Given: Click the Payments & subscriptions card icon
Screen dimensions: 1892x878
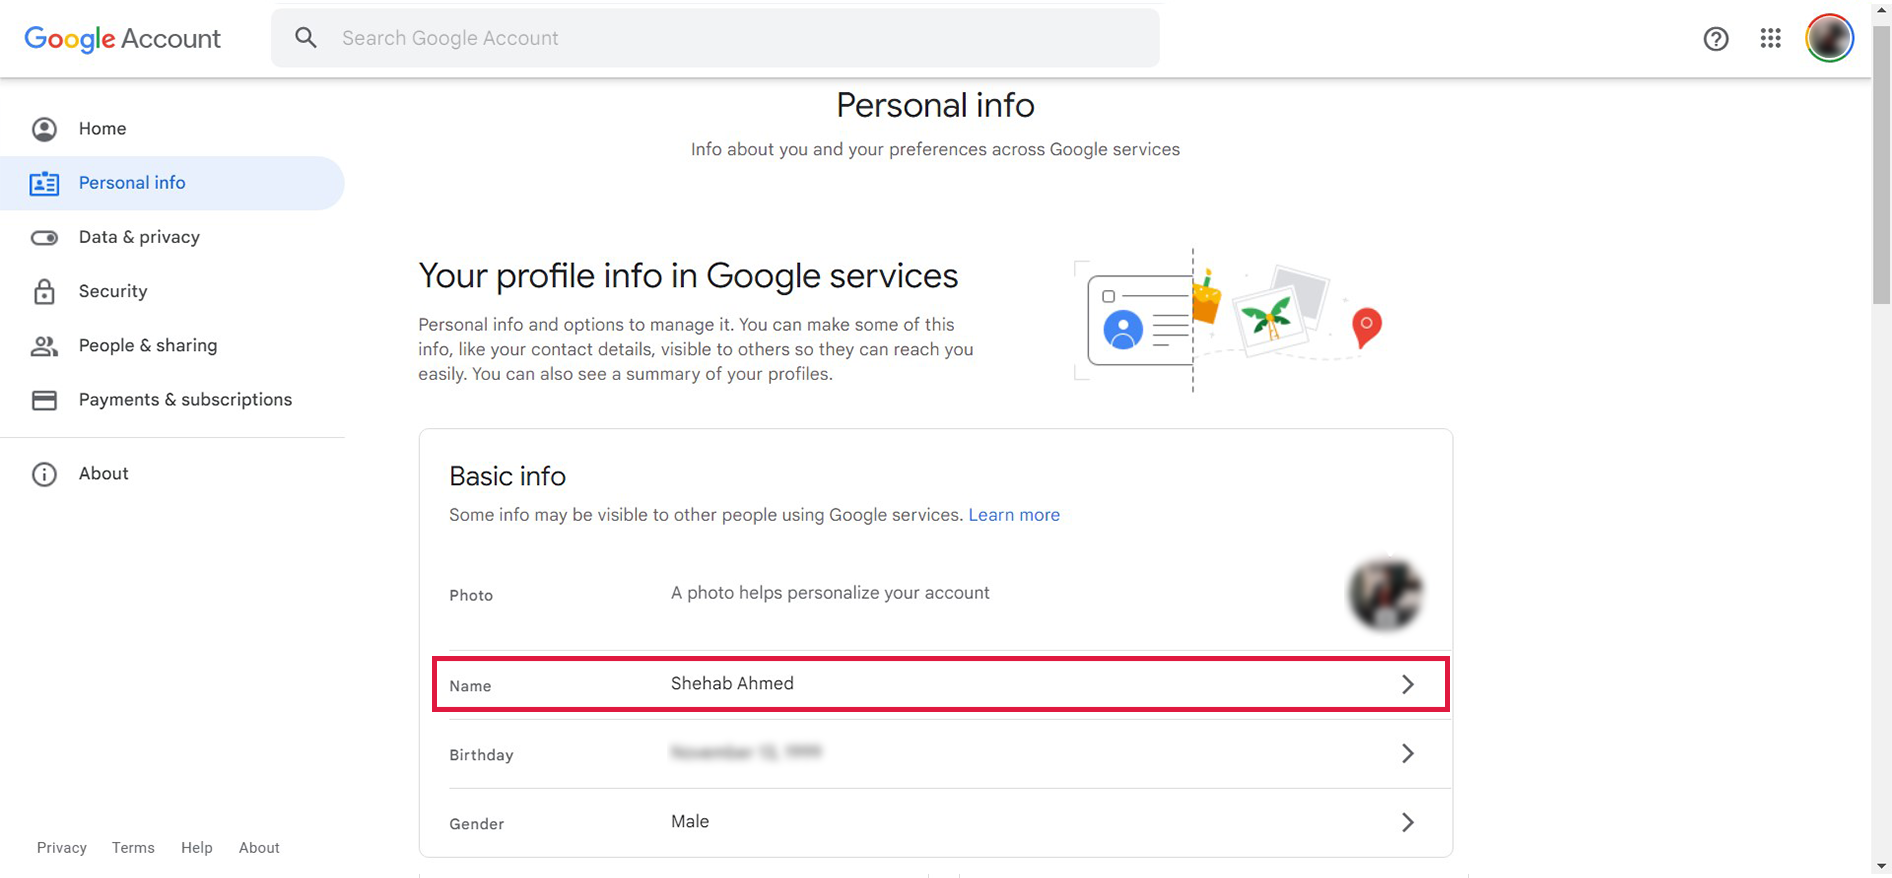Looking at the screenshot, I should pyautogui.click(x=44, y=400).
